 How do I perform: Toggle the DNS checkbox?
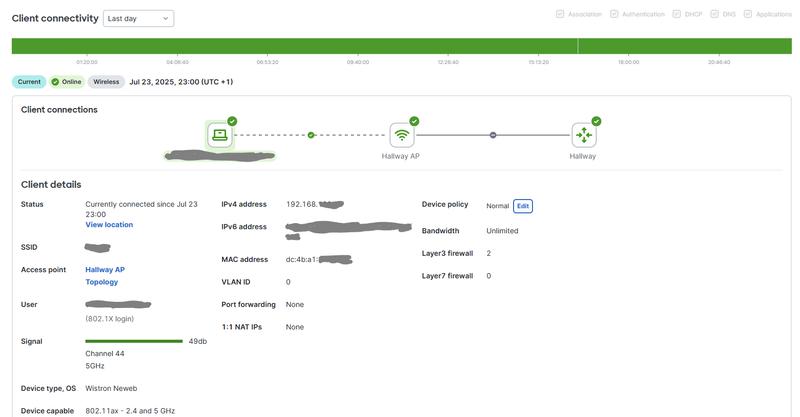tap(713, 14)
